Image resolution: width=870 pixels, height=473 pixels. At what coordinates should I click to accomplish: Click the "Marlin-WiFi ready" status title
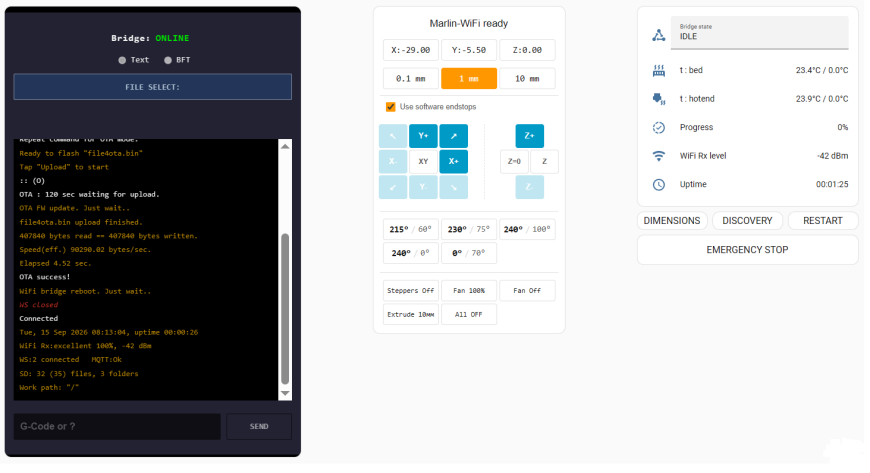[x=469, y=24]
